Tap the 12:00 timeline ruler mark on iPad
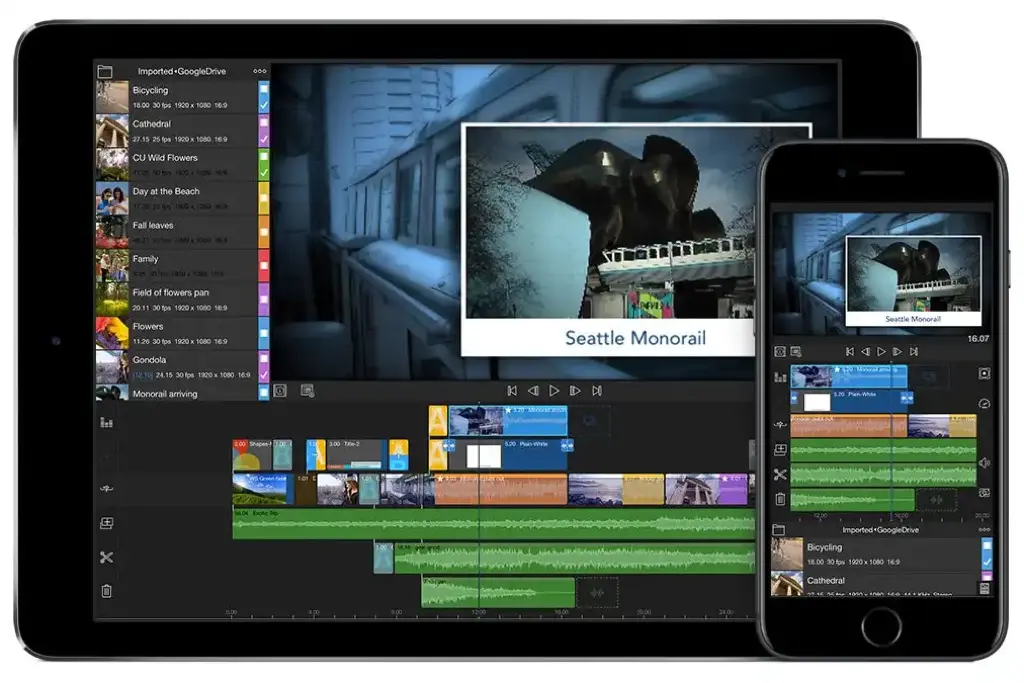This screenshot has width=1024, height=683. click(x=479, y=612)
